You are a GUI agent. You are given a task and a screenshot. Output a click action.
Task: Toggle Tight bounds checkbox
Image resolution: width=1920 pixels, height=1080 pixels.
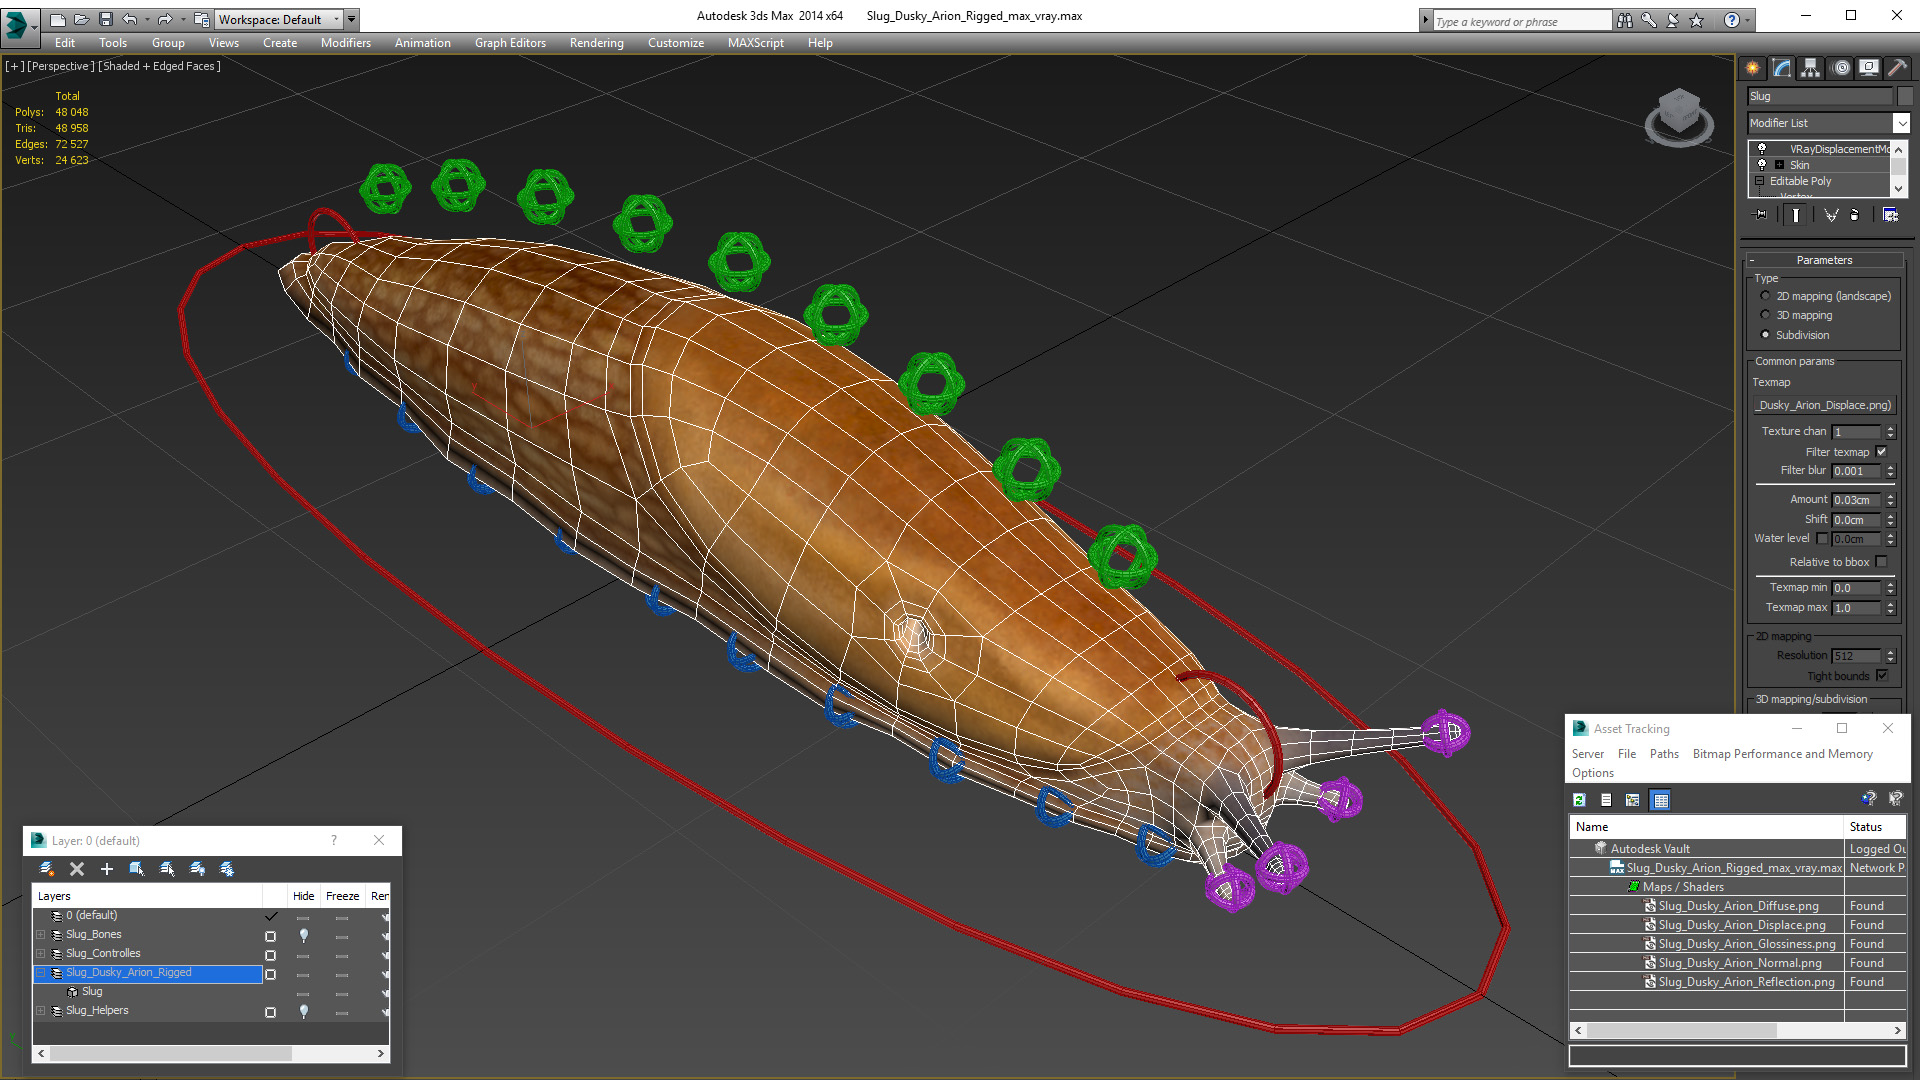(x=1882, y=676)
